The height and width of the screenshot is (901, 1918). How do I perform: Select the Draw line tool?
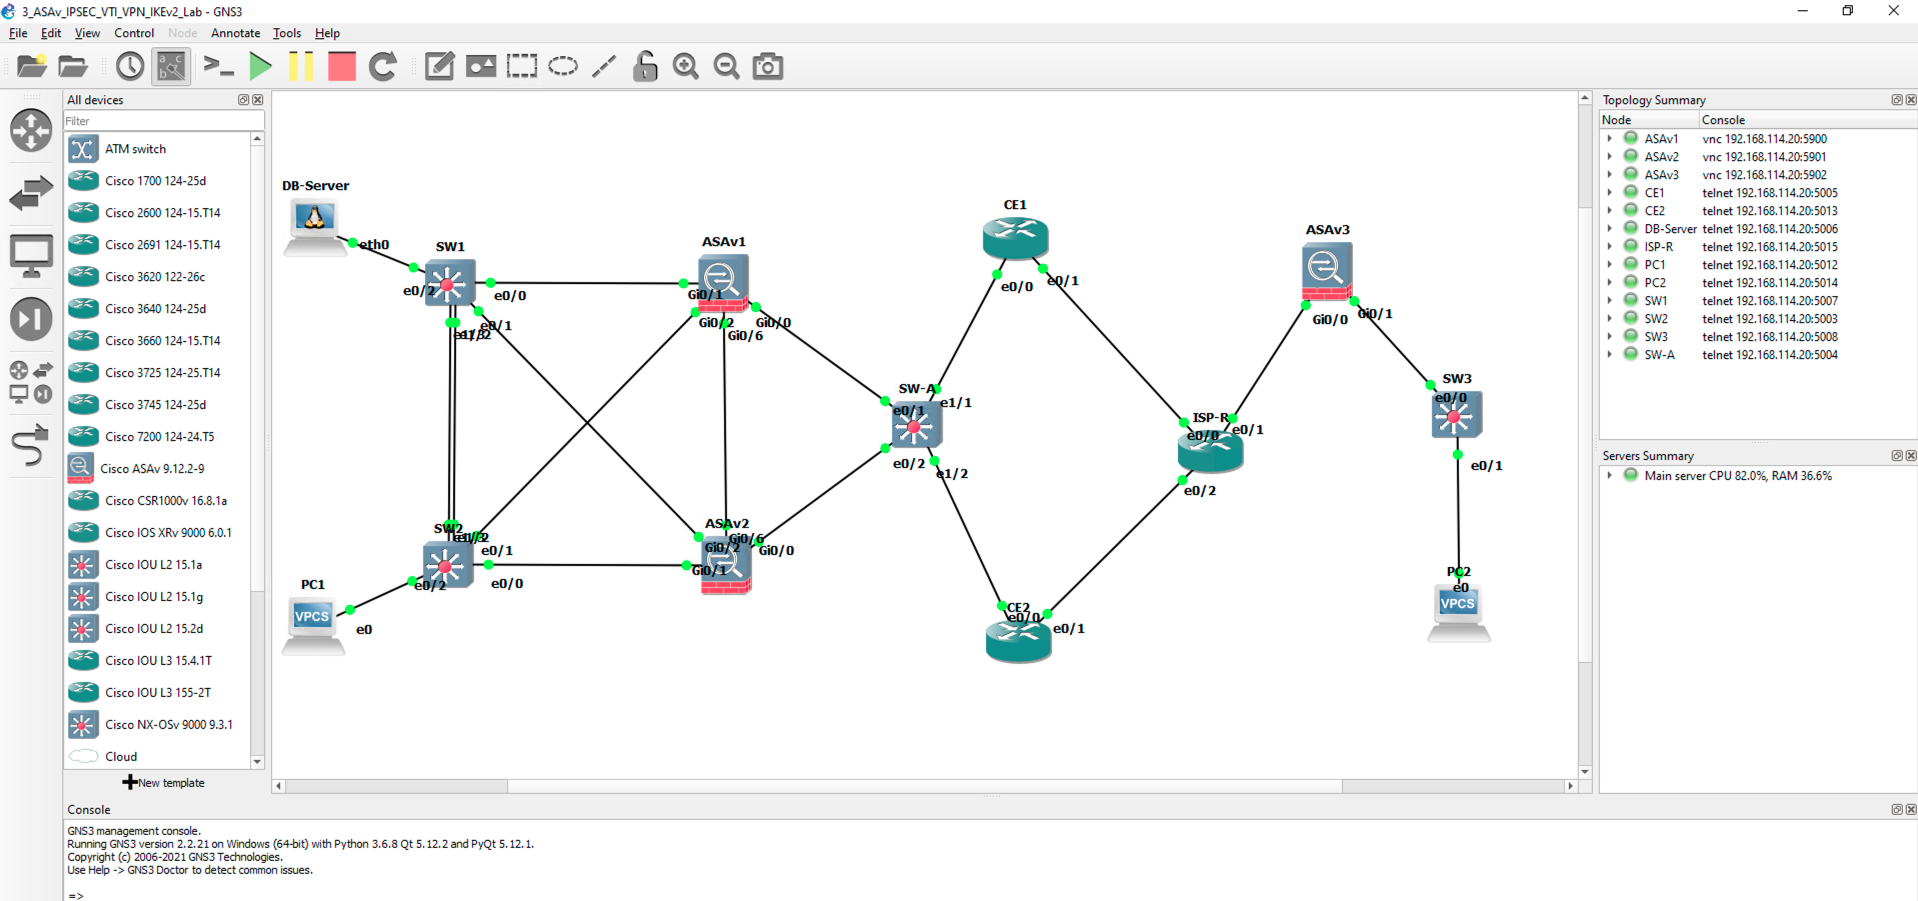(604, 67)
